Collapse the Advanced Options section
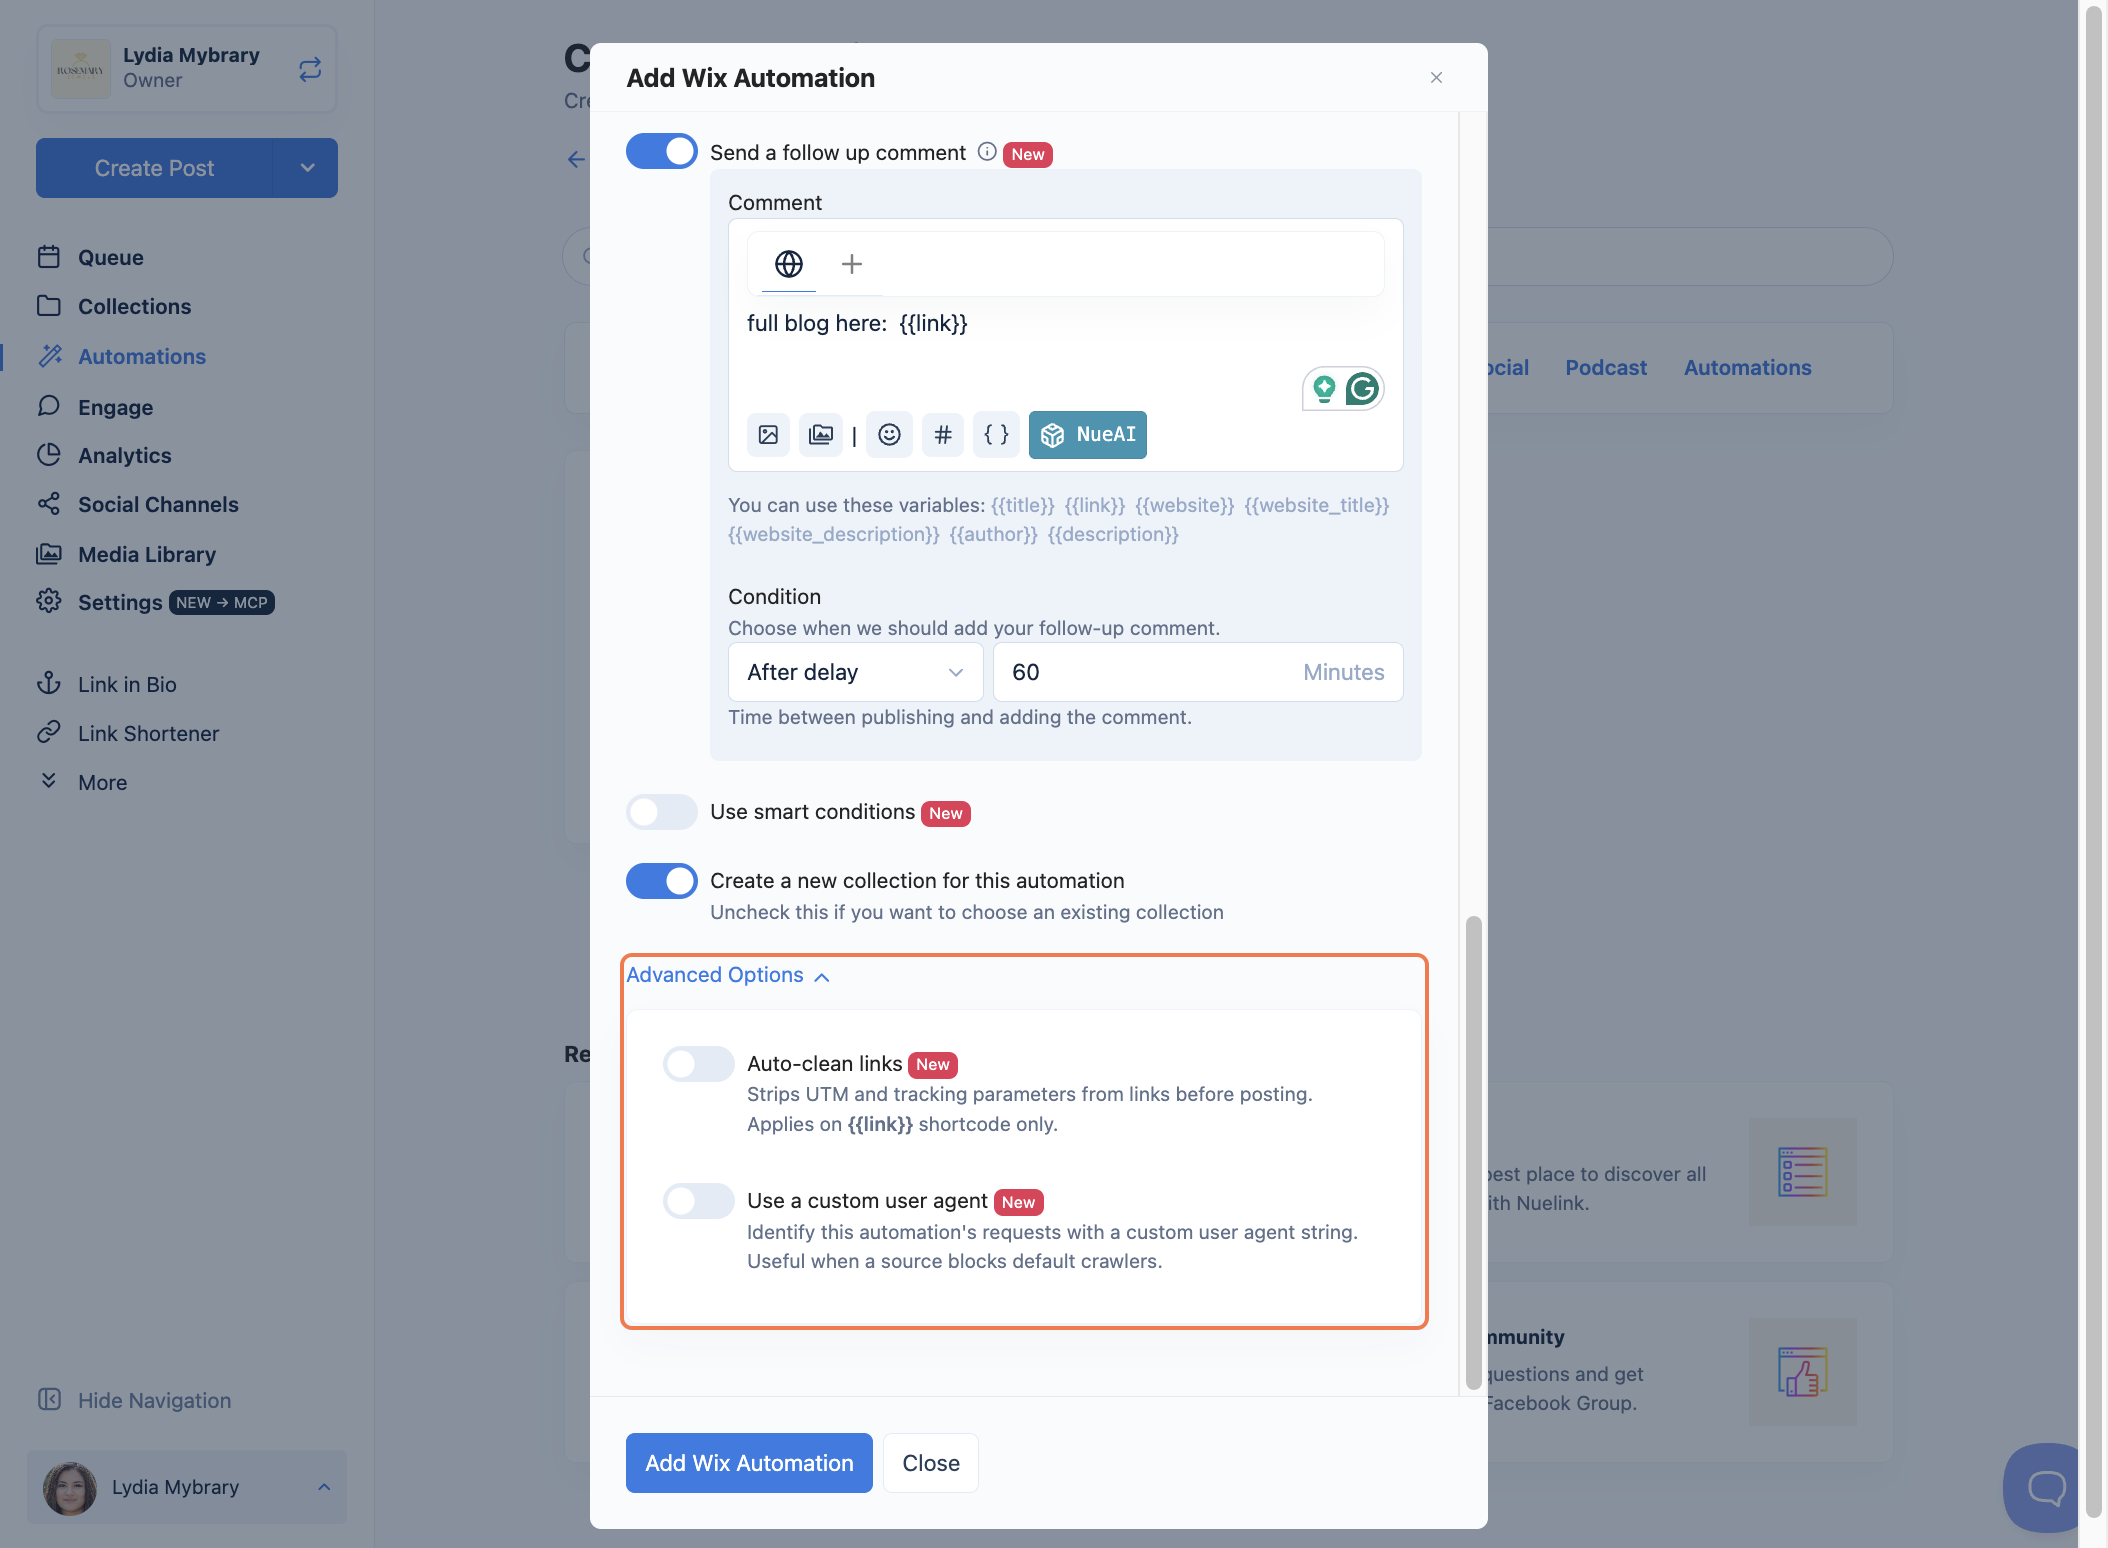 [x=728, y=975]
